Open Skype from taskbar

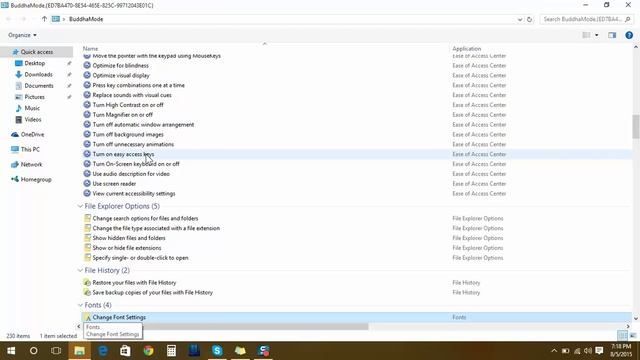[217, 351]
